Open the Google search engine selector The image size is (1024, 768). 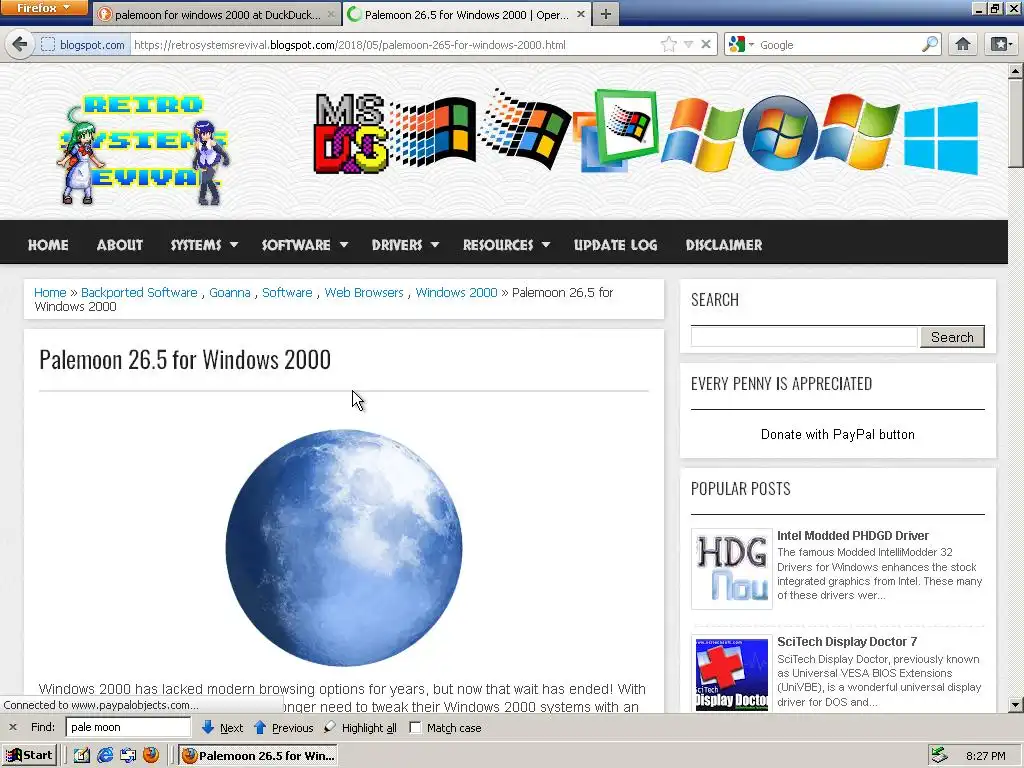click(741, 44)
